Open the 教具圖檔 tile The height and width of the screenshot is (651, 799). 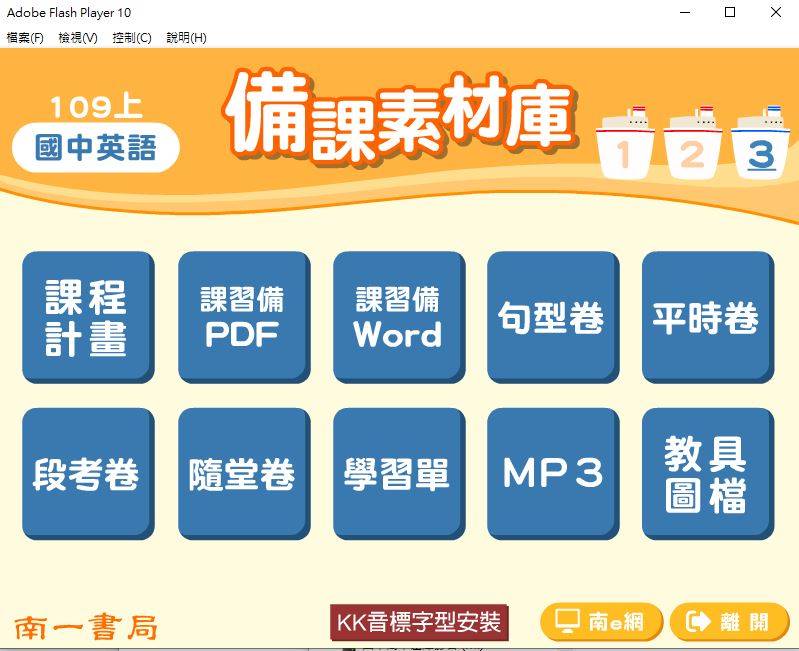(x=708, y=474)
